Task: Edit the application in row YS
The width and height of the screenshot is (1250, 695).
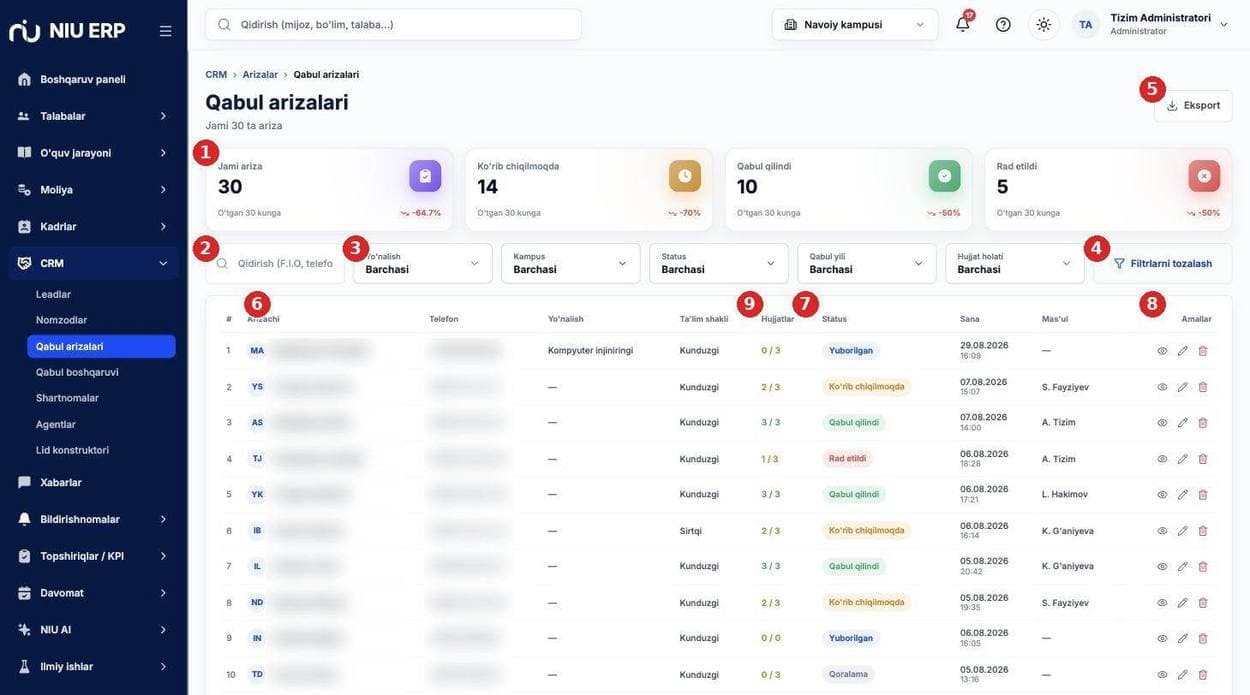Action: pos(1183,387)
